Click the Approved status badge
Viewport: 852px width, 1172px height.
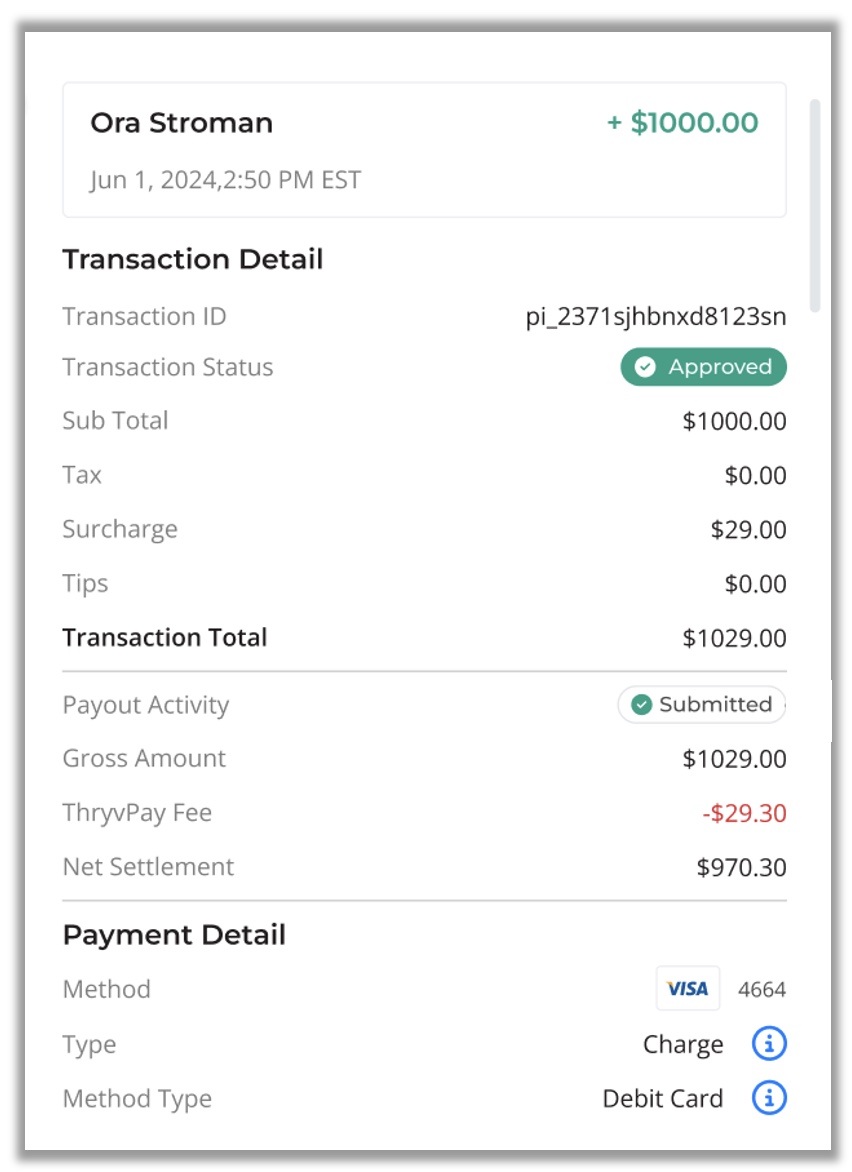click(703, 367)
